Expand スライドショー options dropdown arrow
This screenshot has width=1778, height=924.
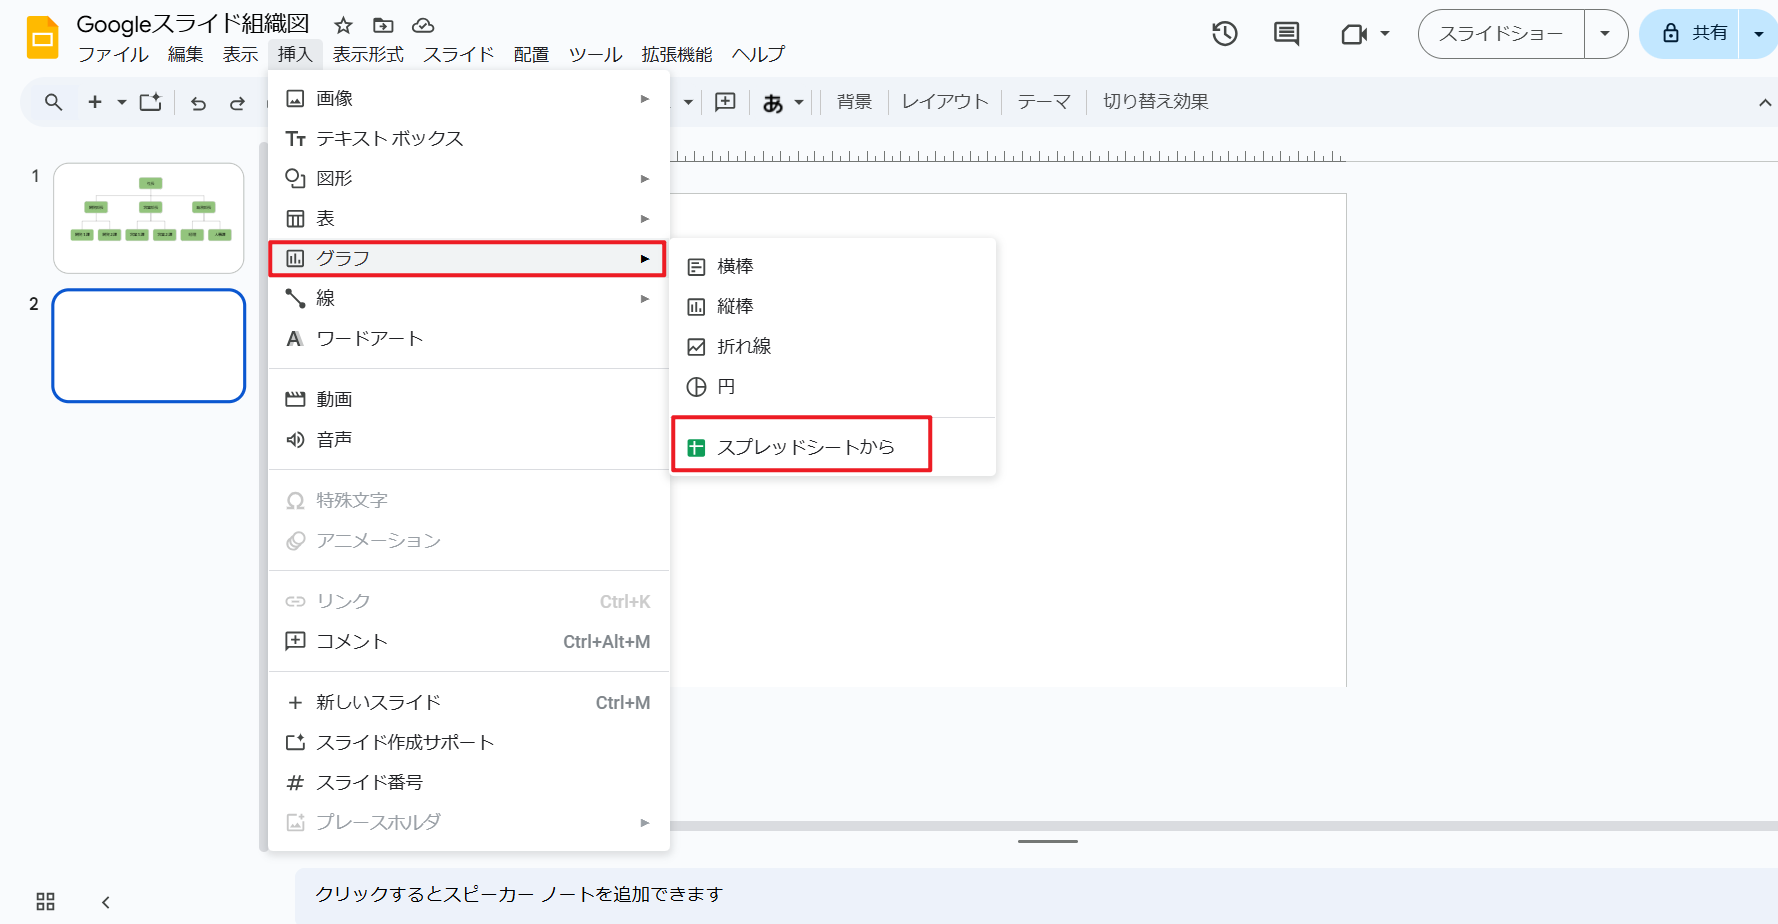tap(1605, 34)
